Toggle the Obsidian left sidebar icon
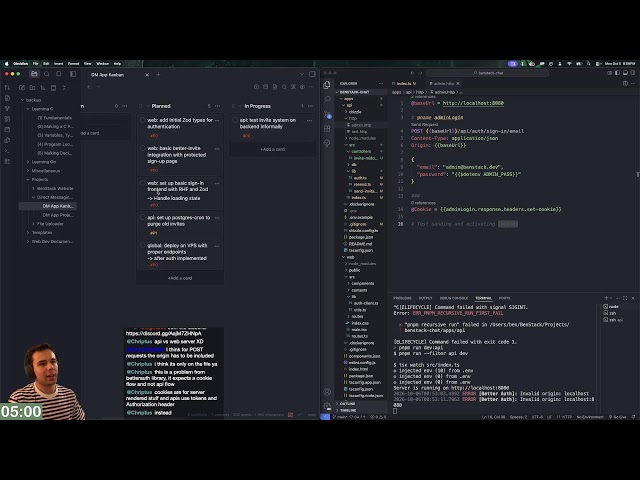Viewport: 640px width, 480px height. (x=73, y=74)
